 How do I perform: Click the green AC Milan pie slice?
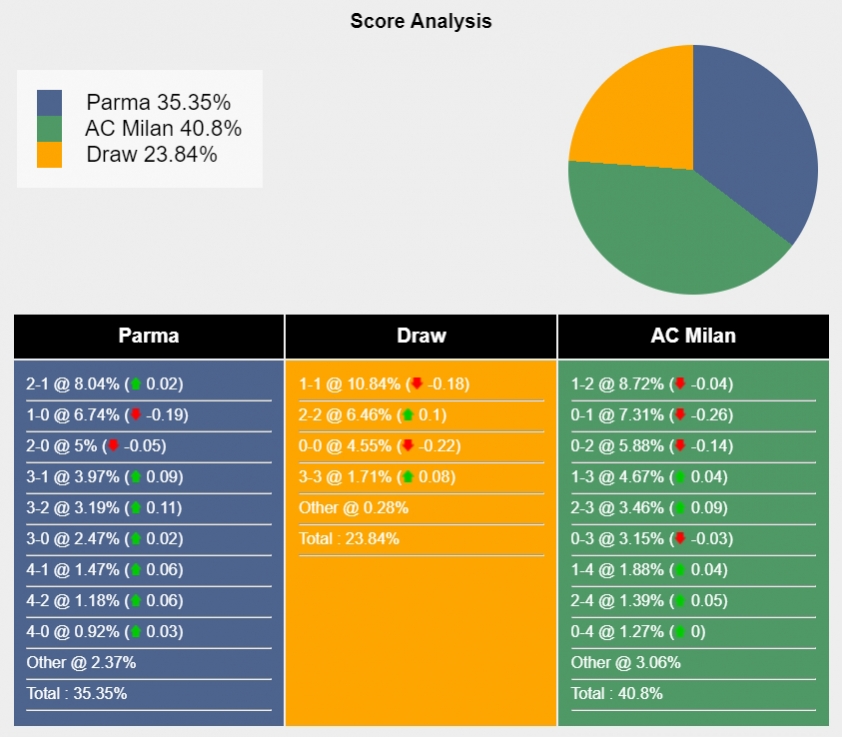pyautogui.click(x=666, y=231)
